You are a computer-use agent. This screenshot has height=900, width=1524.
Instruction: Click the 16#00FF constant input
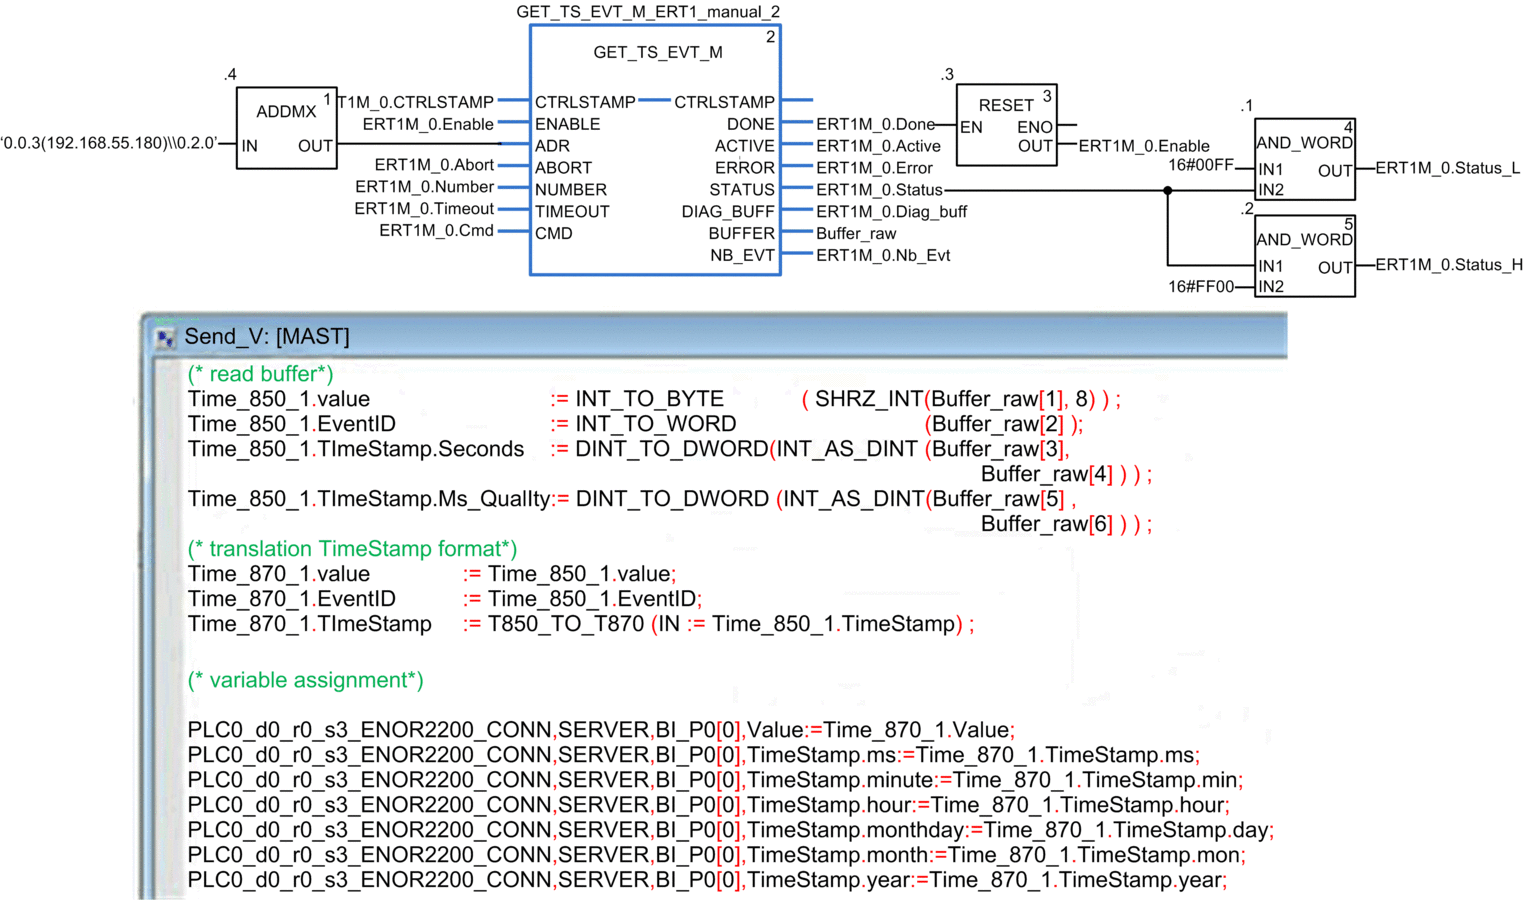(x=1201, y=165)
